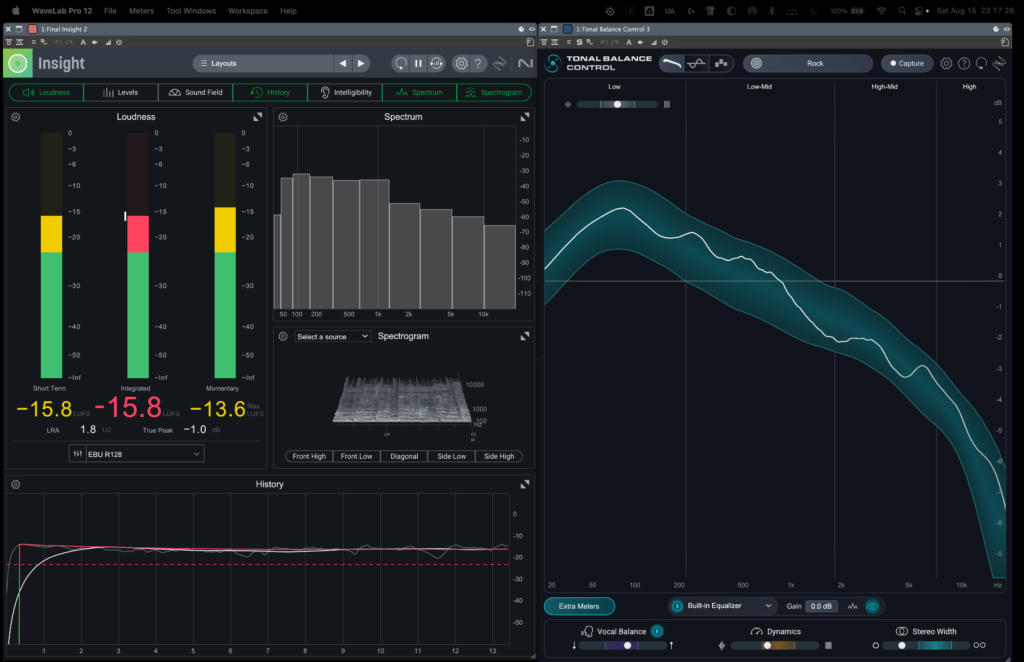Toggle the Loudness module tab

[46, 92]
